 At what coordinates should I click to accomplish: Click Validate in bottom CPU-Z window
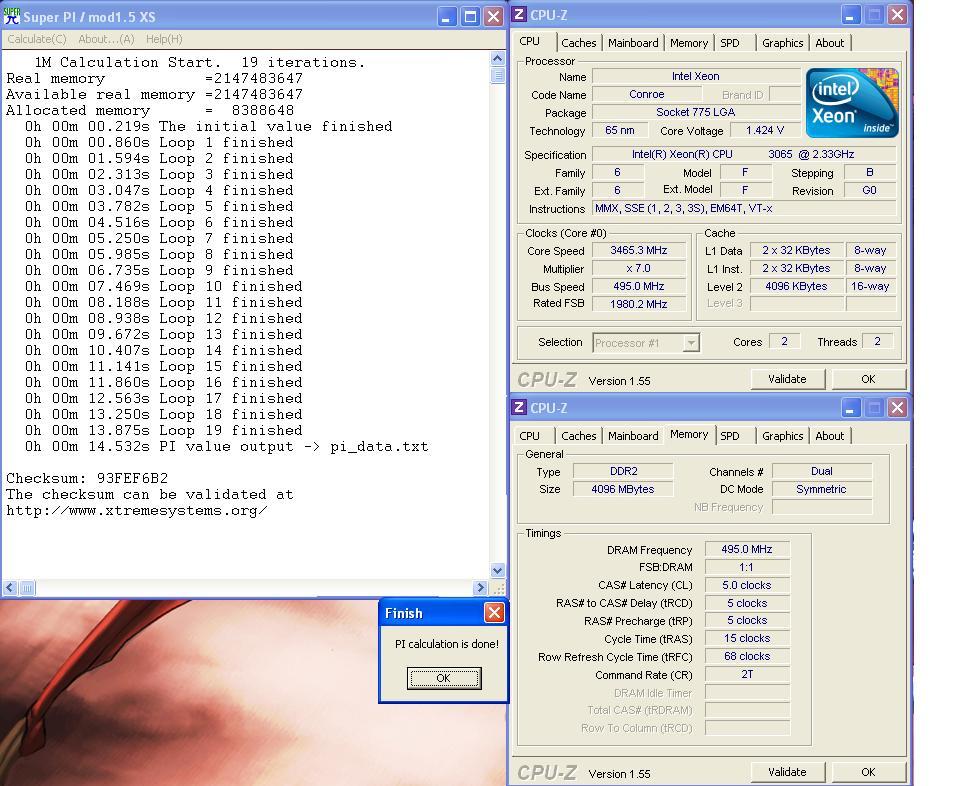click(787, 772)
